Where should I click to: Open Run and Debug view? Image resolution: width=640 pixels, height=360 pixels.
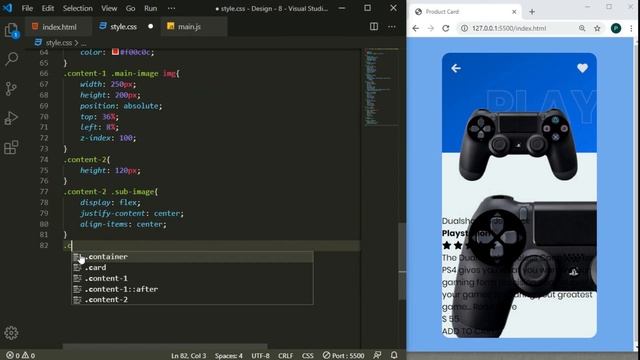click(11, 118)
